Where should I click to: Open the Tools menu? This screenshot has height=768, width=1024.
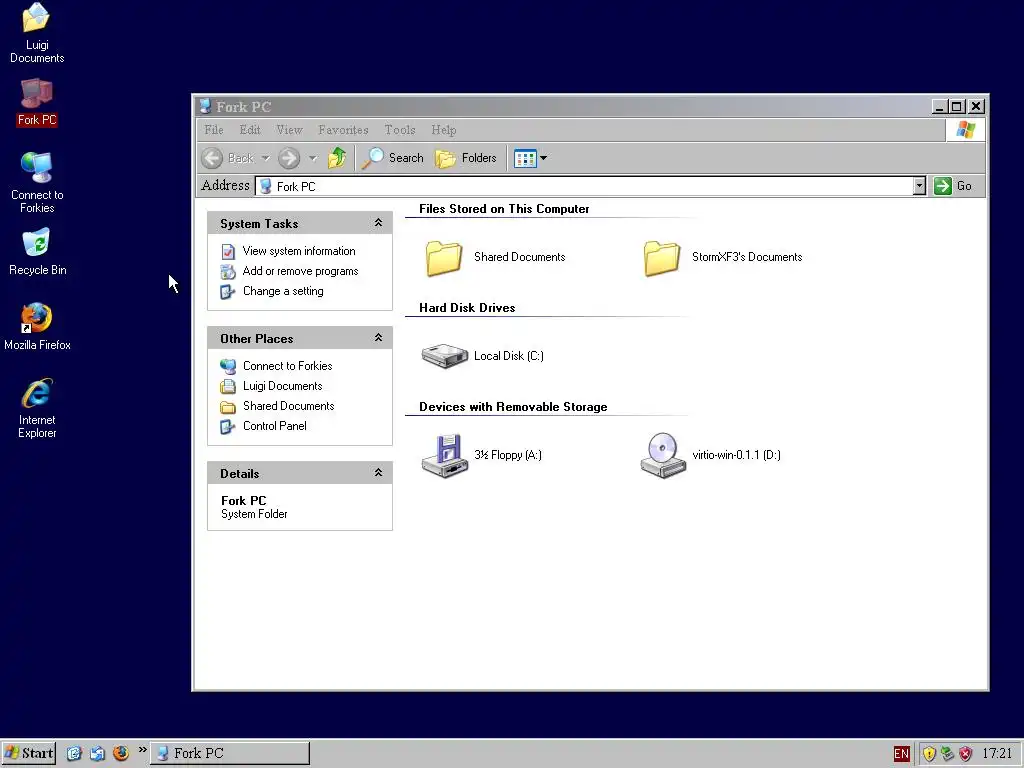pos(400,130)
